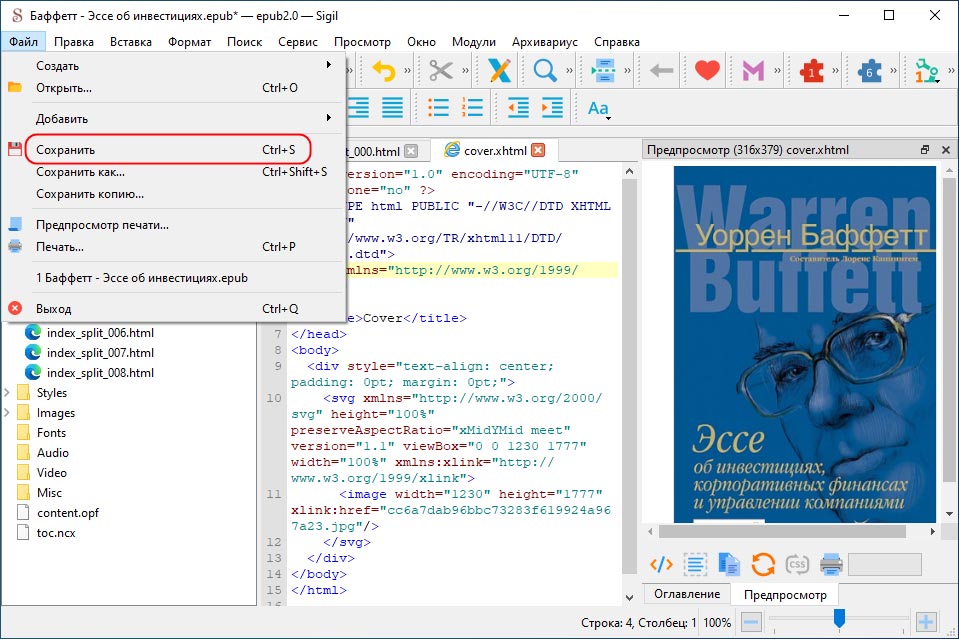959x639 pixels.
Task: Click the CSS icon in preview toolbar
Action: pyautogui.click(x=797, y=564)
